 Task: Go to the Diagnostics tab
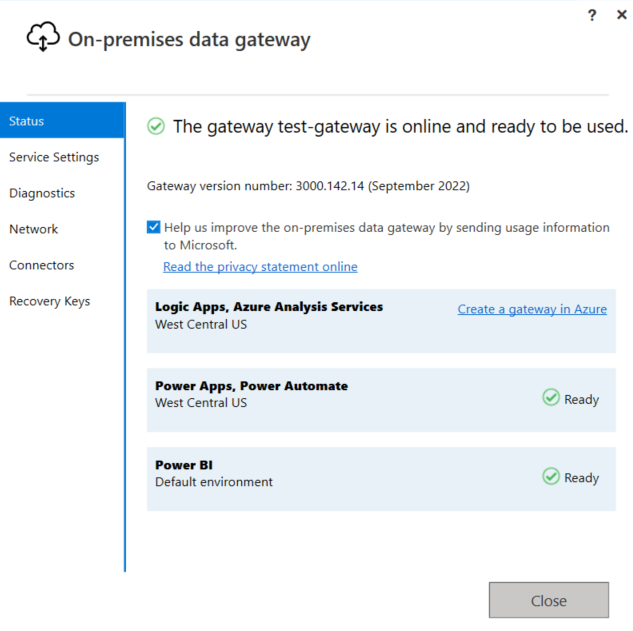point(42,193)
